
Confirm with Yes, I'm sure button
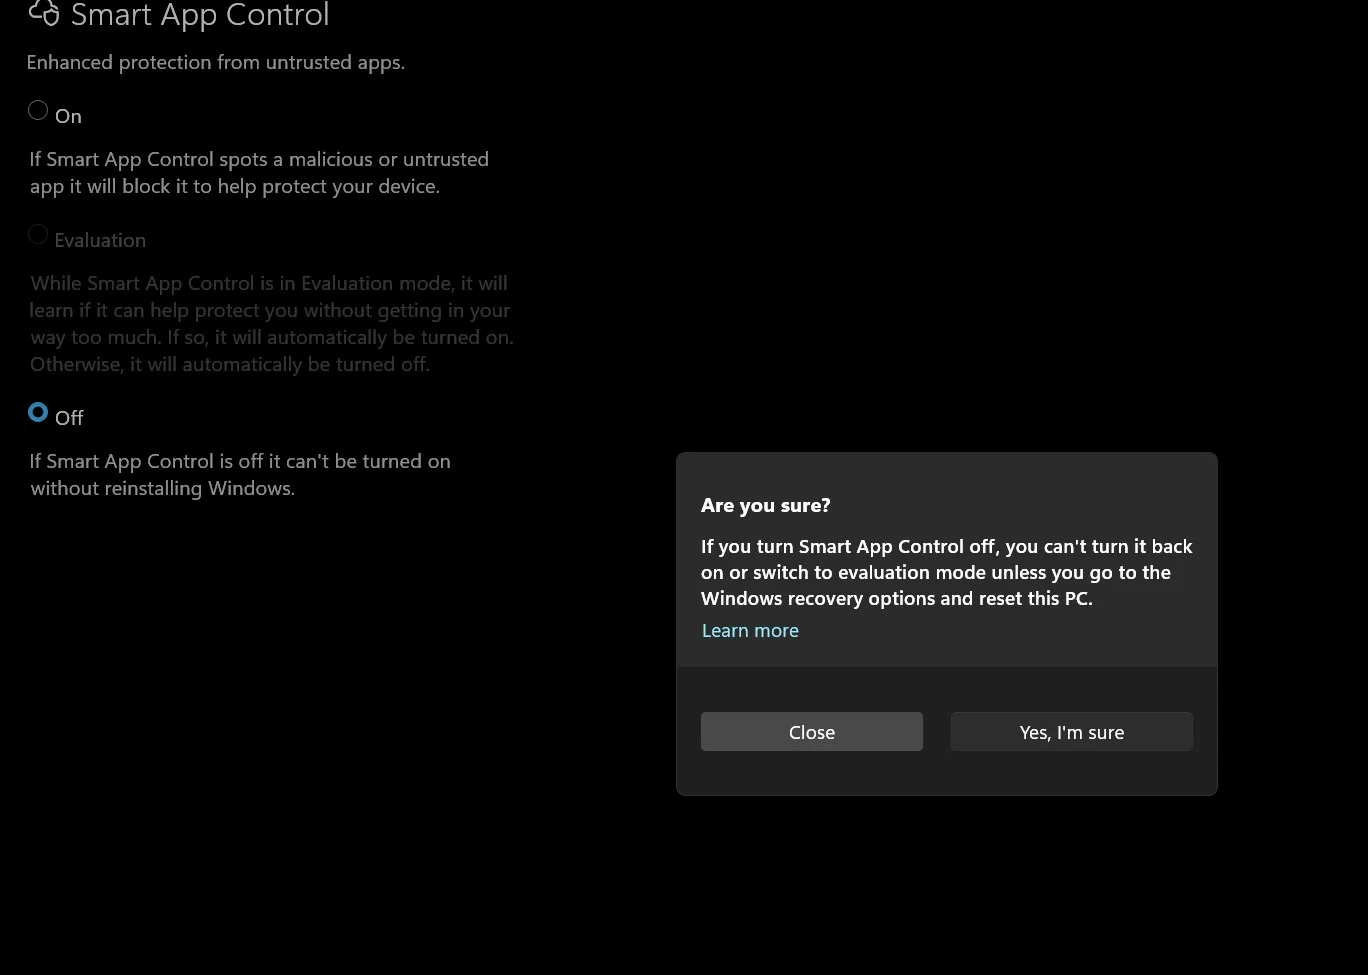tap(1072, 732)
